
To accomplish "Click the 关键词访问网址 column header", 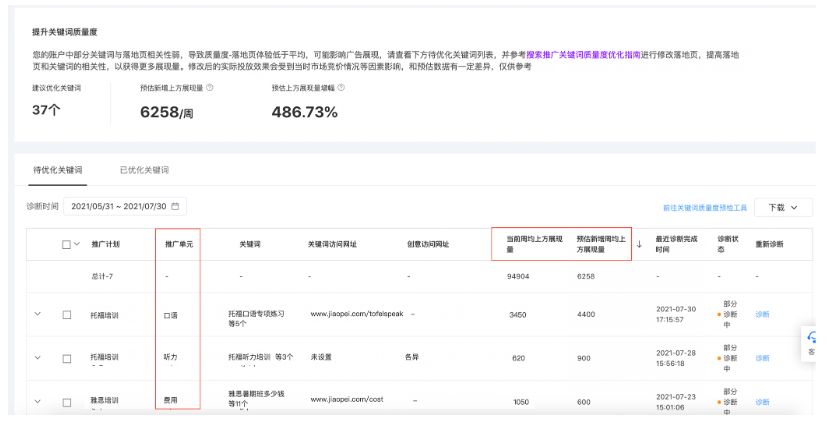I will (x=332, y=244).
